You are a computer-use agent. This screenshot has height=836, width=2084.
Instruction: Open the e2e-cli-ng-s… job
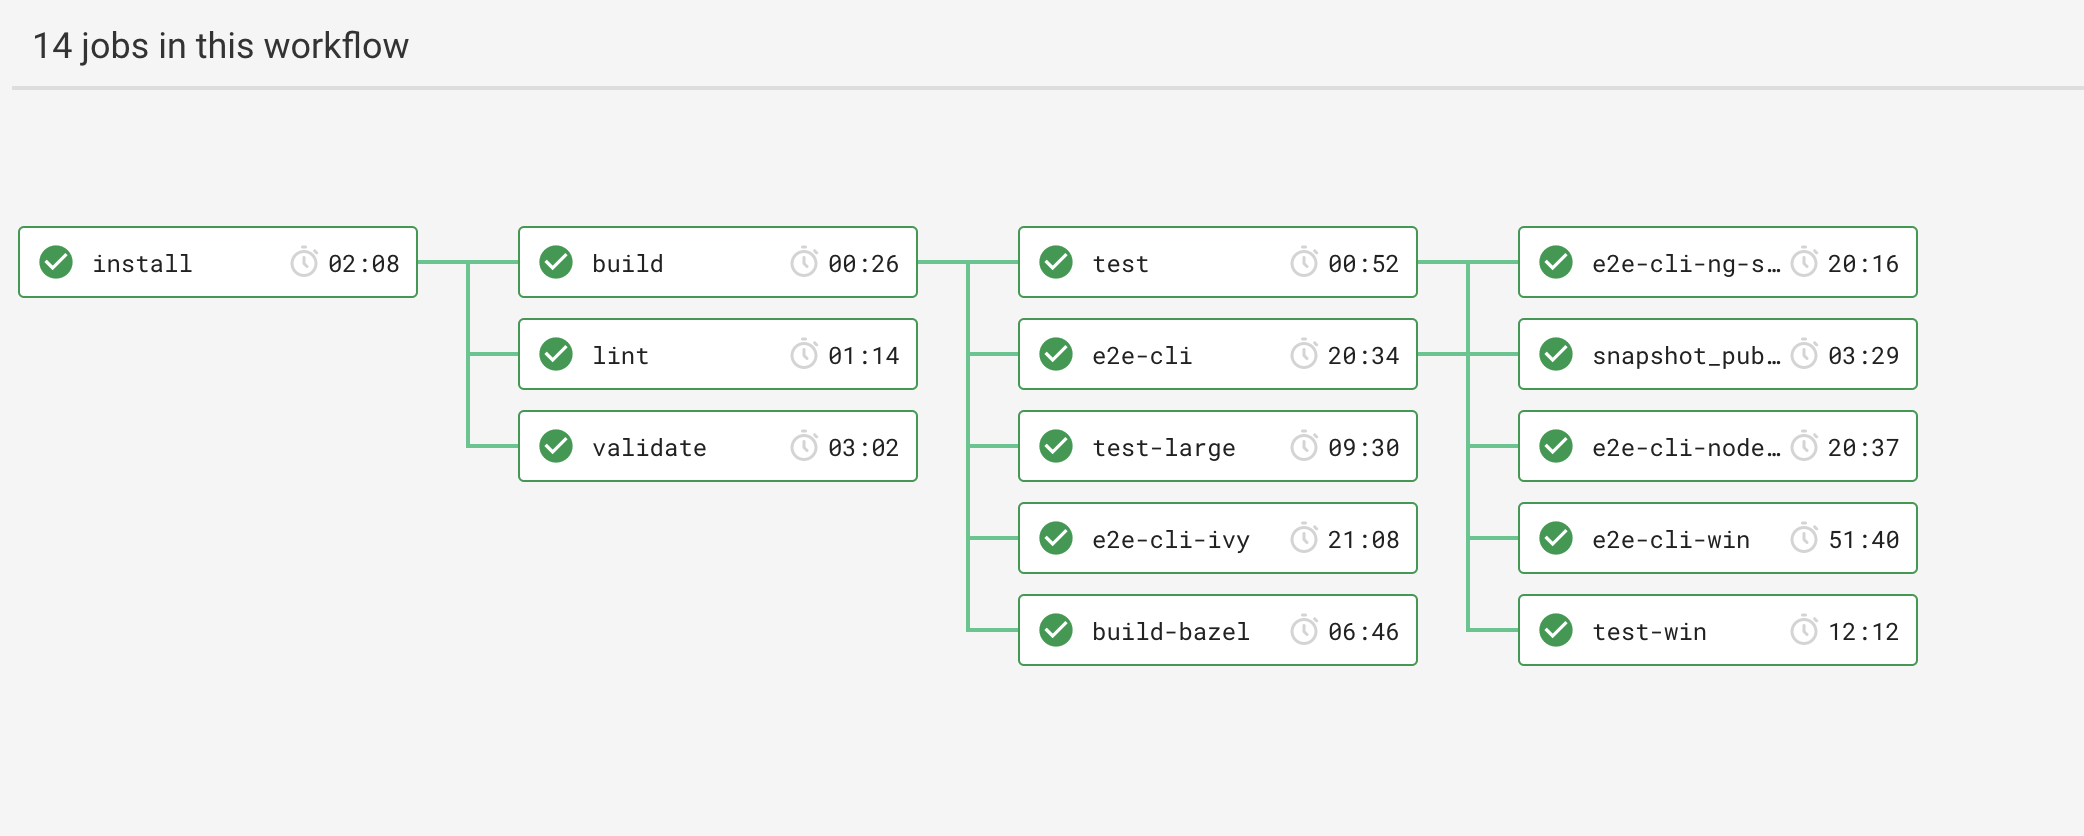[x=1686, y=264]
